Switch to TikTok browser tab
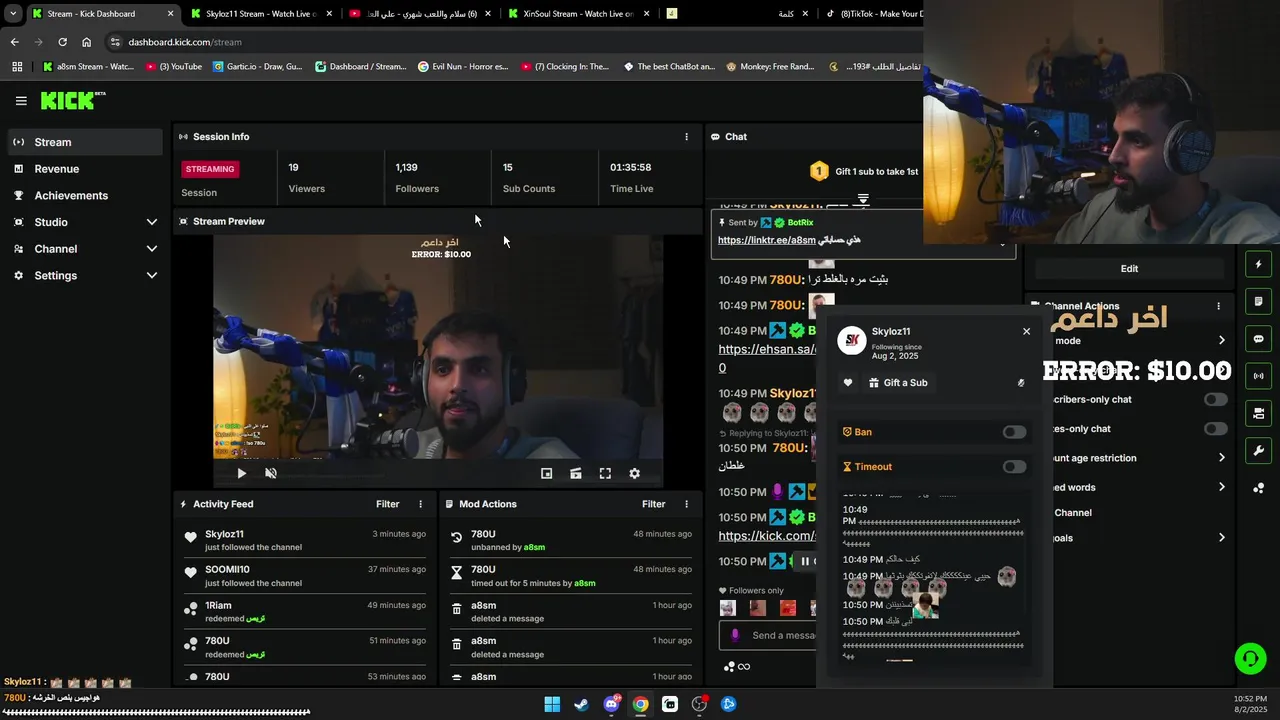This screenshot has height=720, width=1280. click(x=872, y=14)
